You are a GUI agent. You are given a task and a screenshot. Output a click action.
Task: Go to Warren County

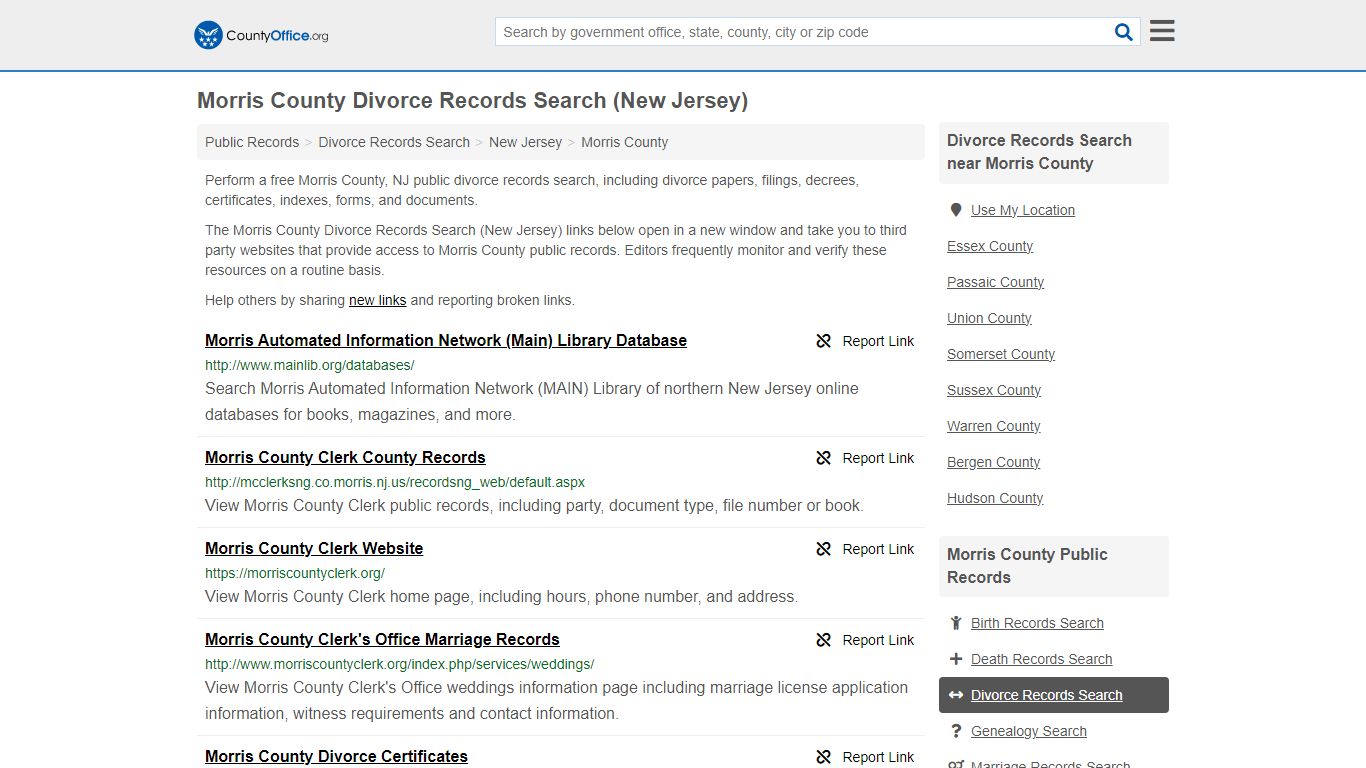(x=994, y=426)
